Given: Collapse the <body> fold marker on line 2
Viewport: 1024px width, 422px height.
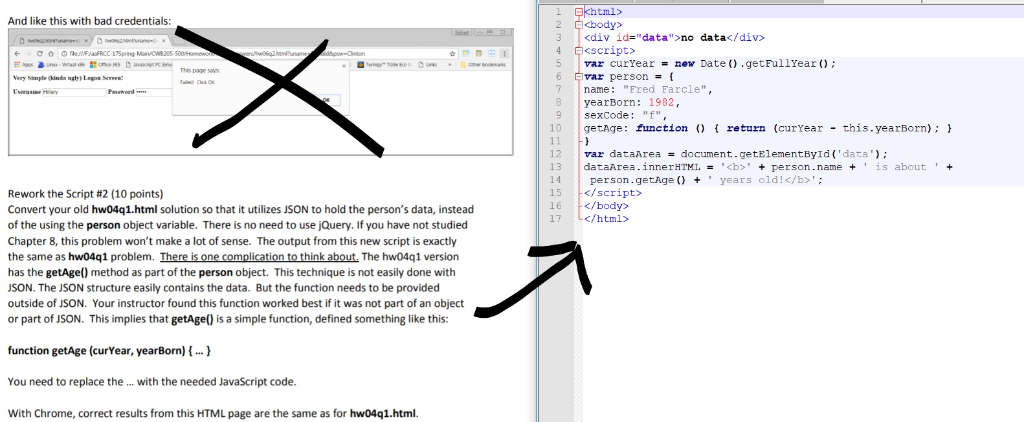Looking at the screenshot, I should pos(579,25).
